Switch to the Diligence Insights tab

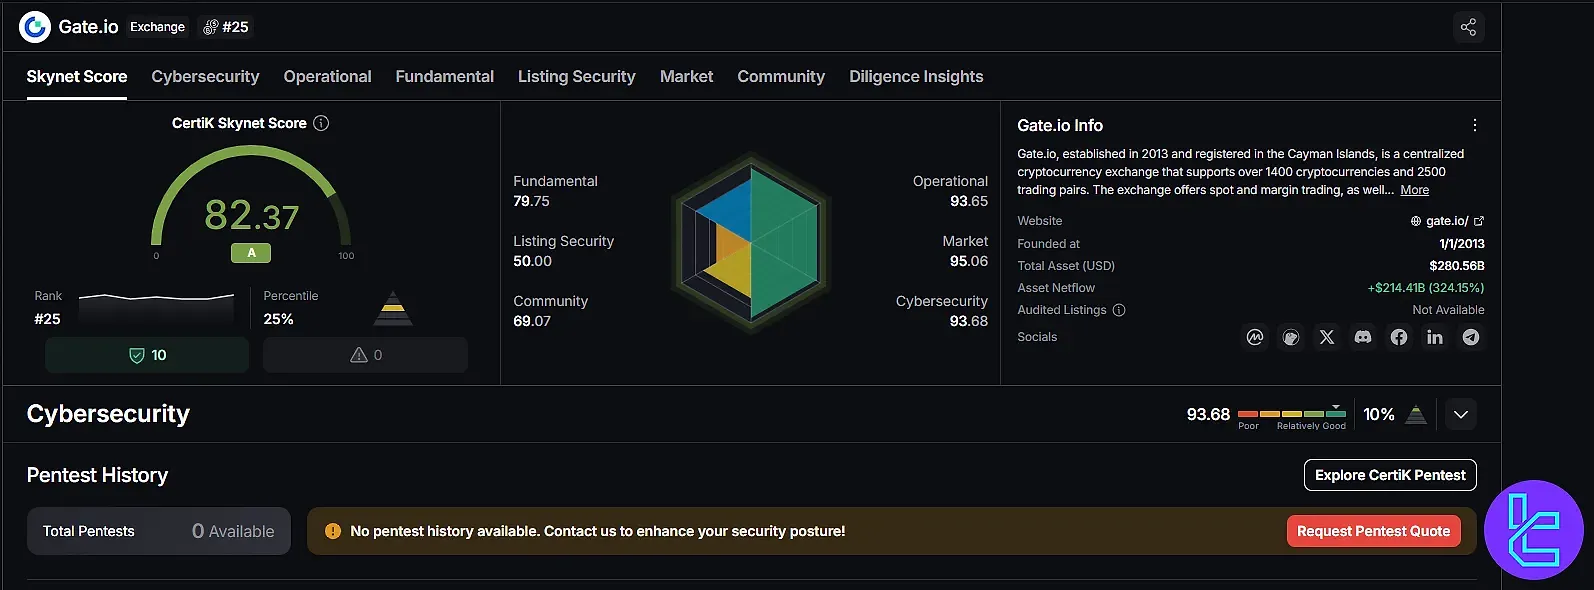[916, 77]
